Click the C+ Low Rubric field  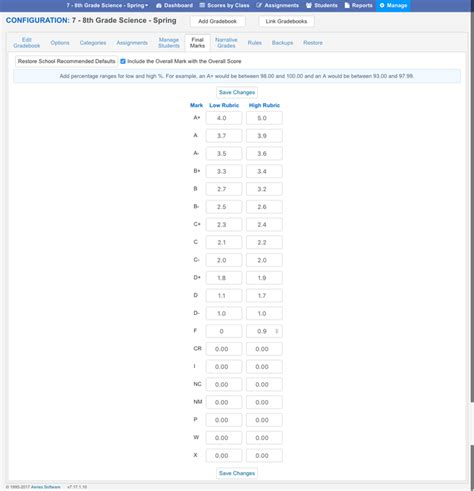click(224, 225)
